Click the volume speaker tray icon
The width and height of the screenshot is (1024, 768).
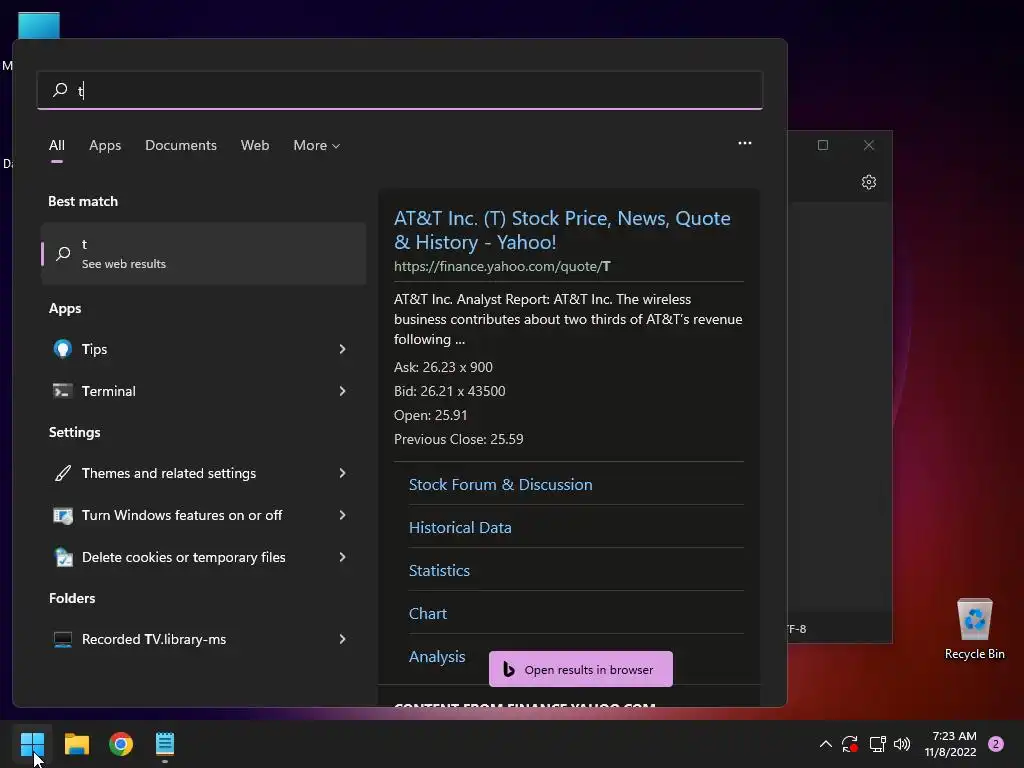pos(902,744)
